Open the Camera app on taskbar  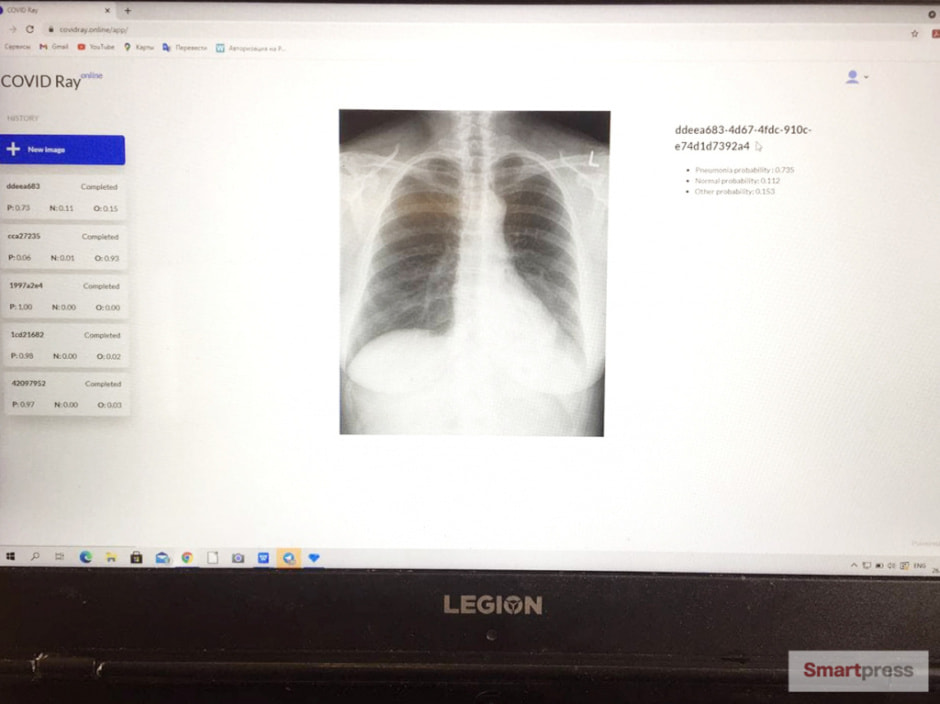coord(238,558)
